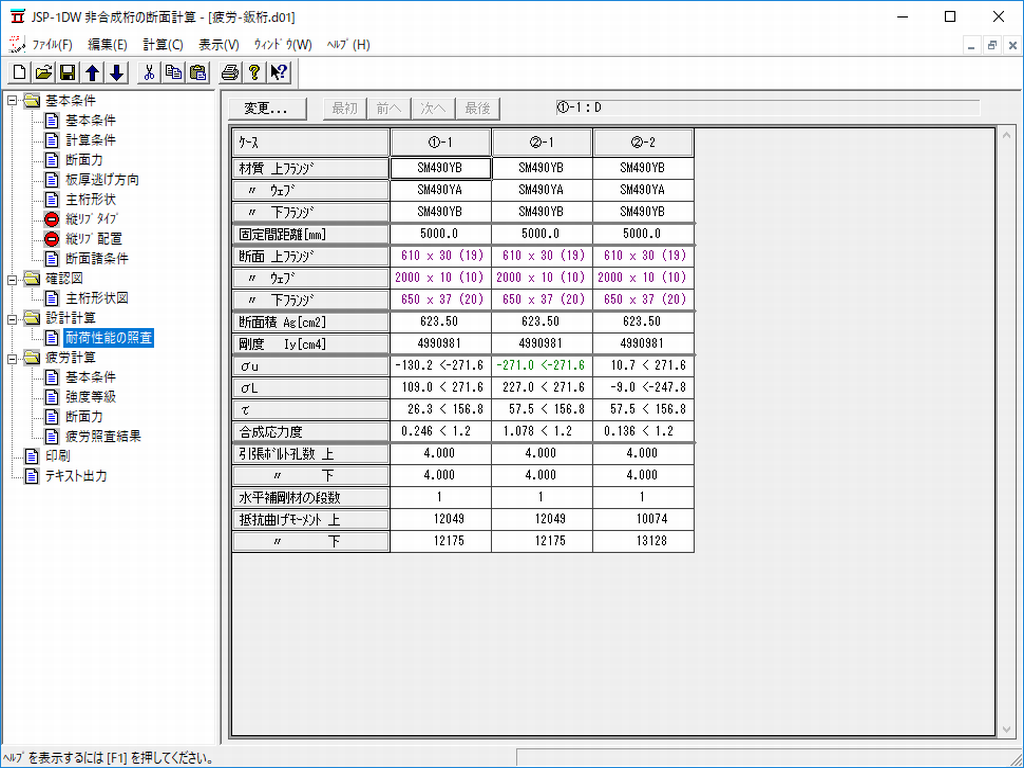Open the 計算(C) menu
1024x768 pixels.
[163, 45]
